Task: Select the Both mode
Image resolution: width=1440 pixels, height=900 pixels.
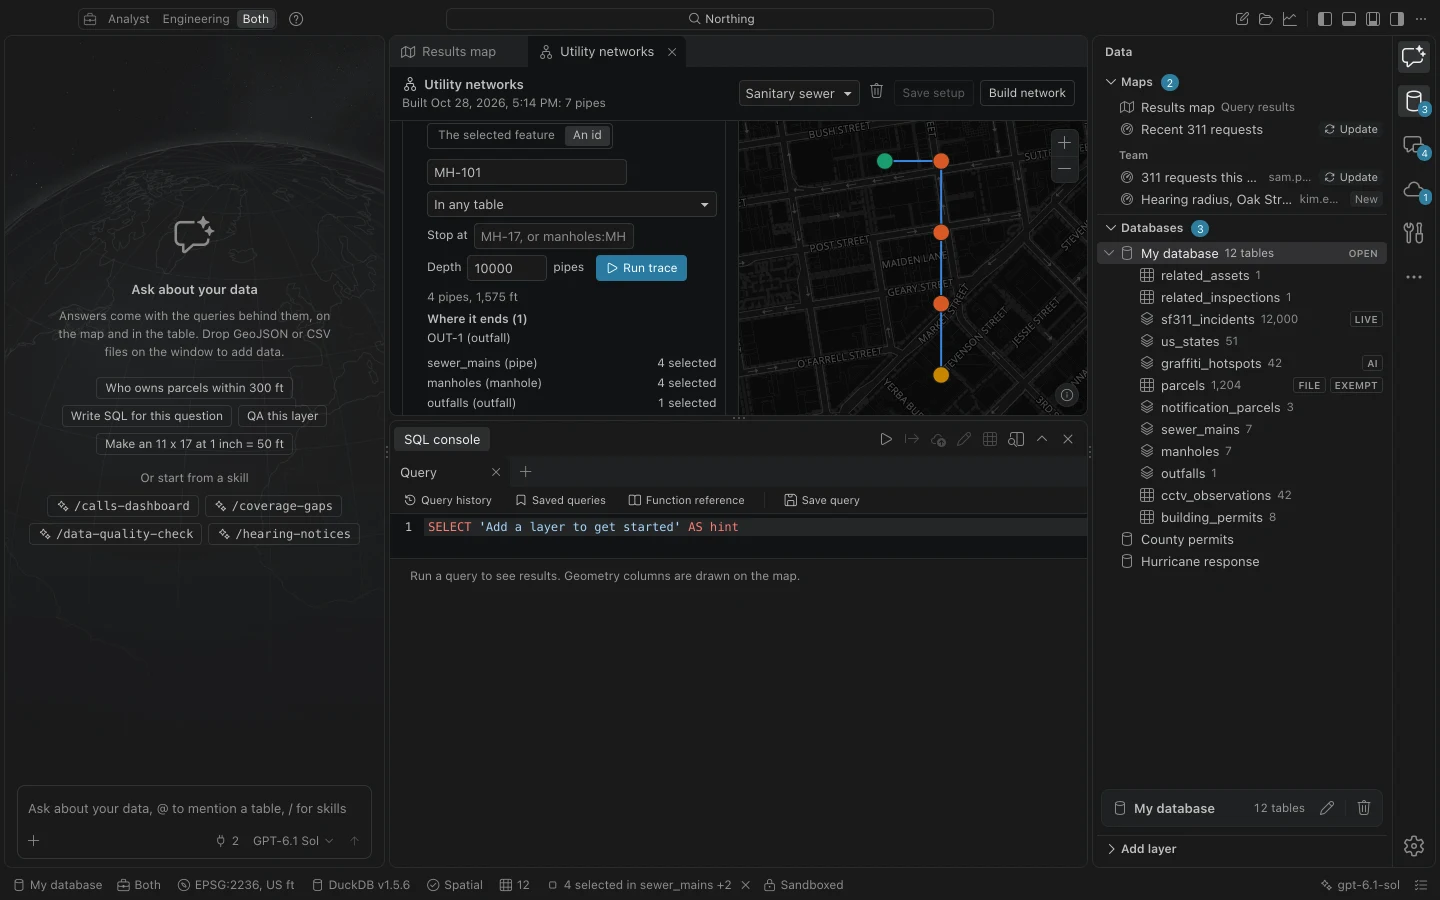Action: pyautogui.click(x=256, y=19)
